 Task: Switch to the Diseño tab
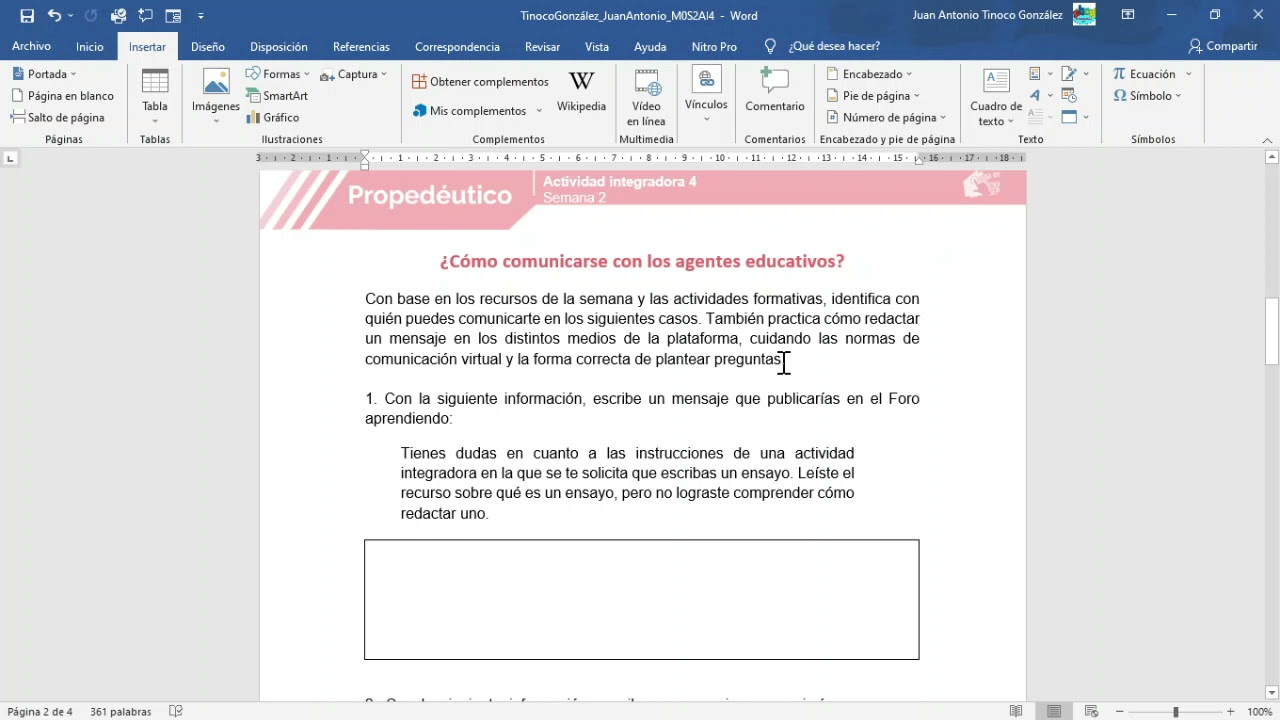pos(207,46)
